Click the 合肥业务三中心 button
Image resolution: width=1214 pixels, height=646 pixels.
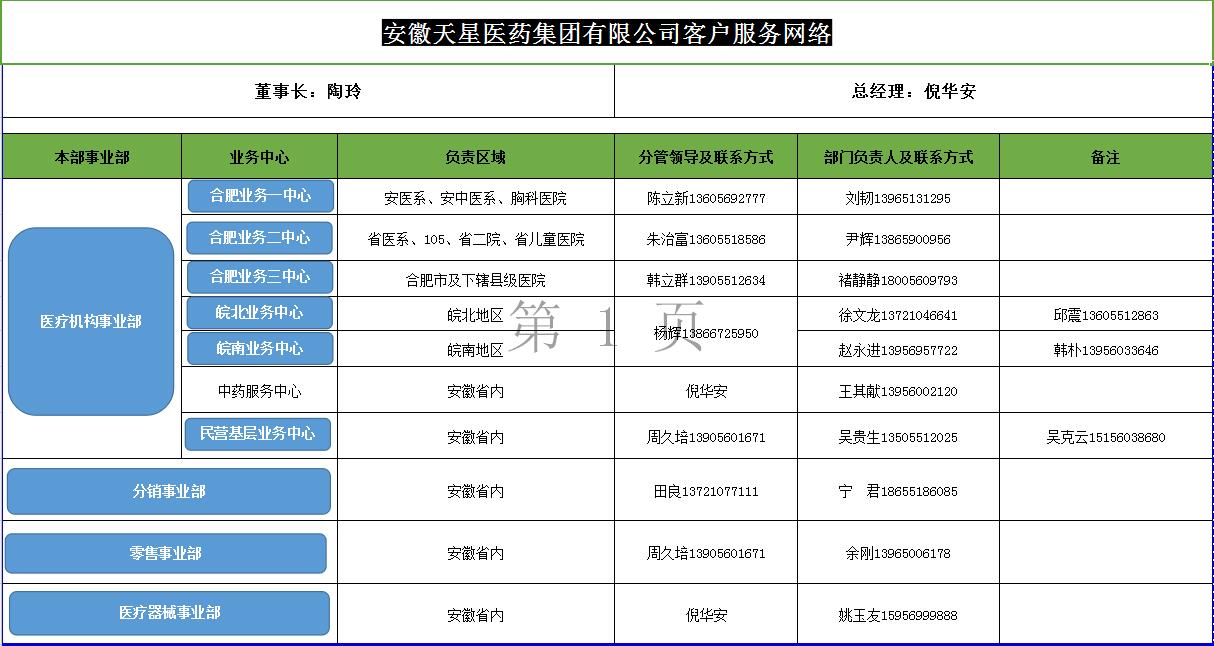pos(259,277)
